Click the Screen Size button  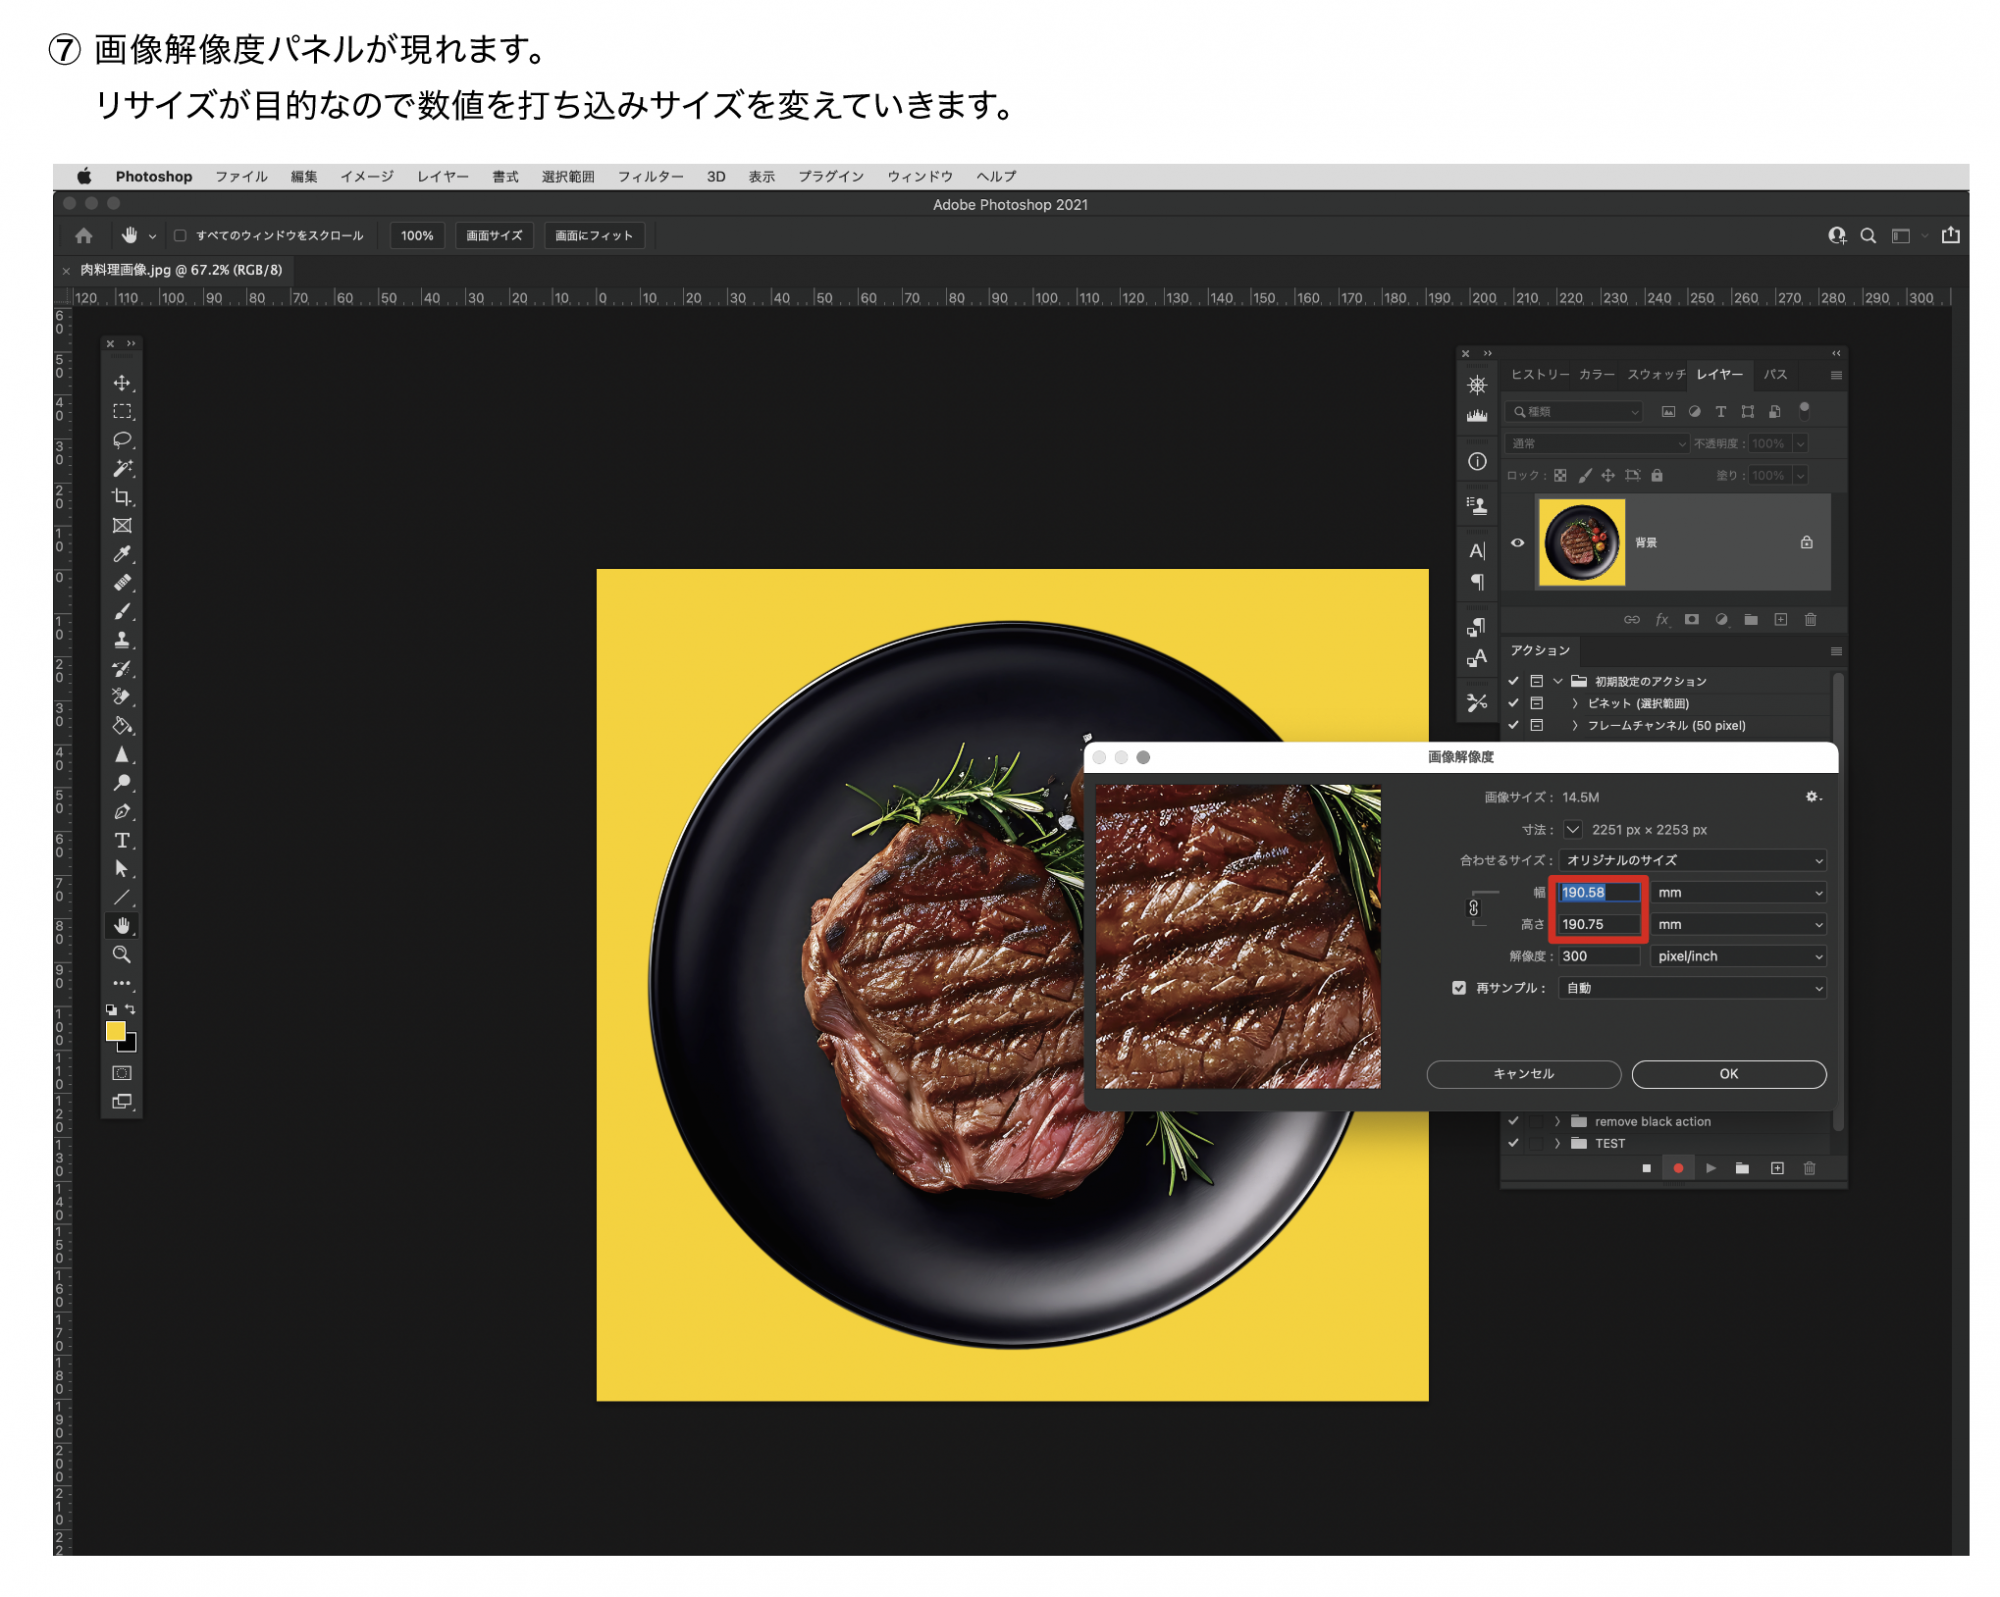[494, 236]
